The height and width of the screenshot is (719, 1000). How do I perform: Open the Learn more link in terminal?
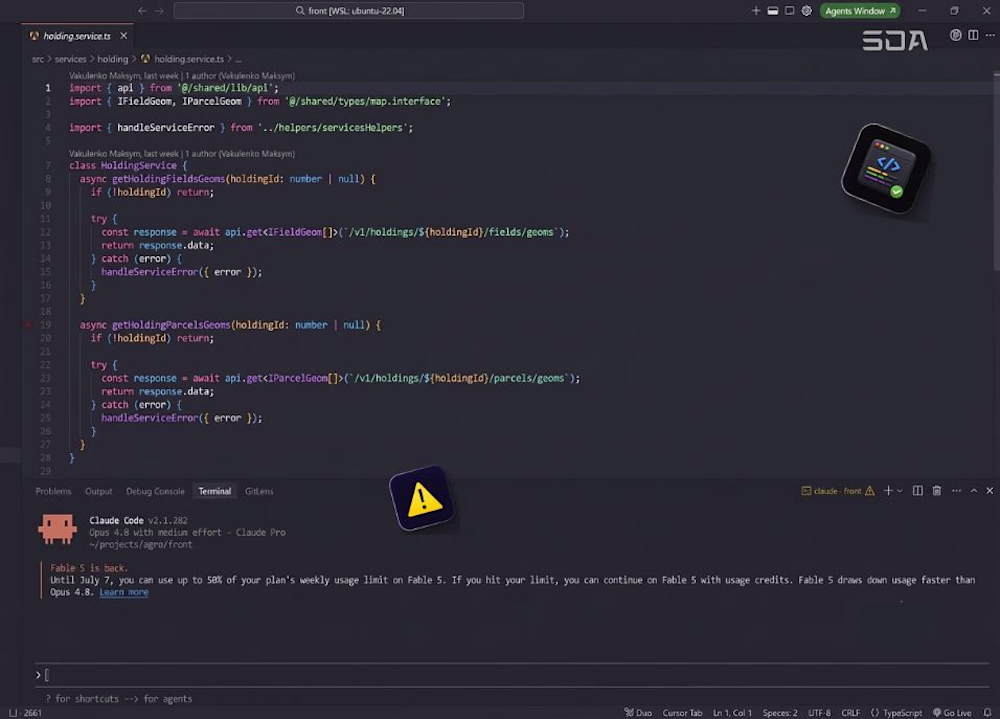click(124, 592)
